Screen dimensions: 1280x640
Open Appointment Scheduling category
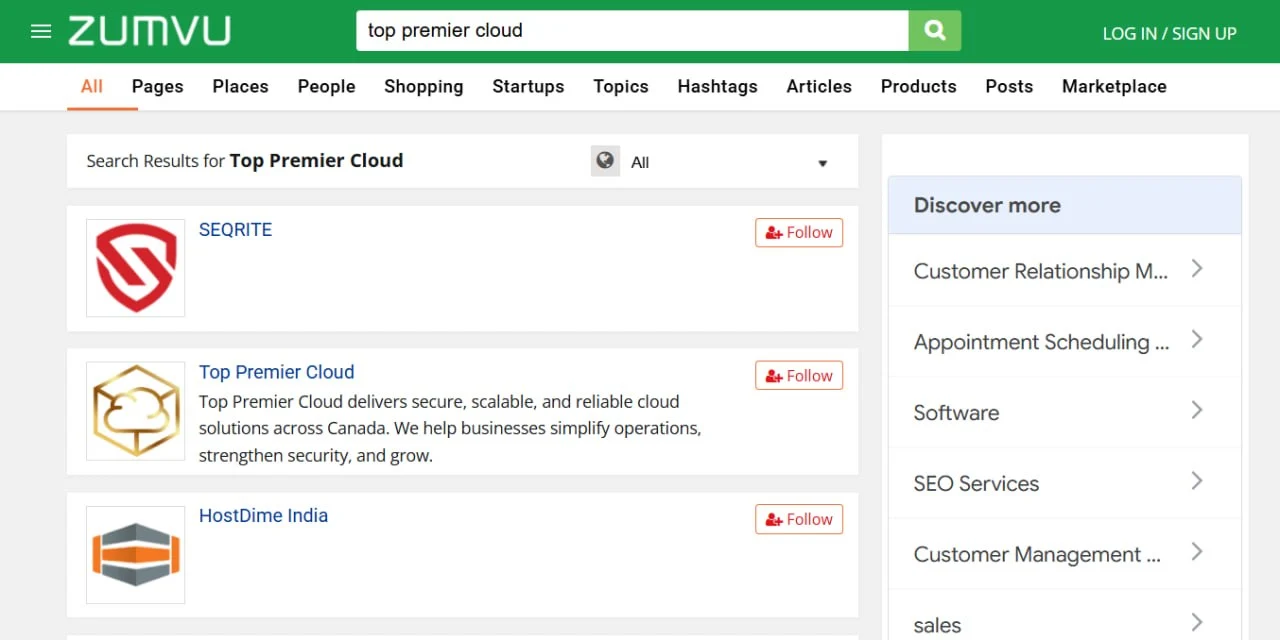(1041, 342)
